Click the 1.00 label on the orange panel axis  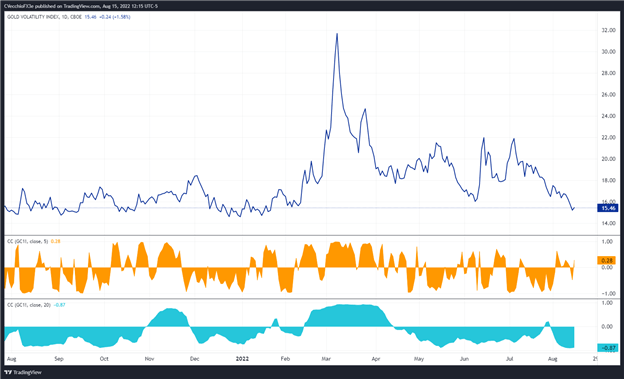[x=608, y=241]
